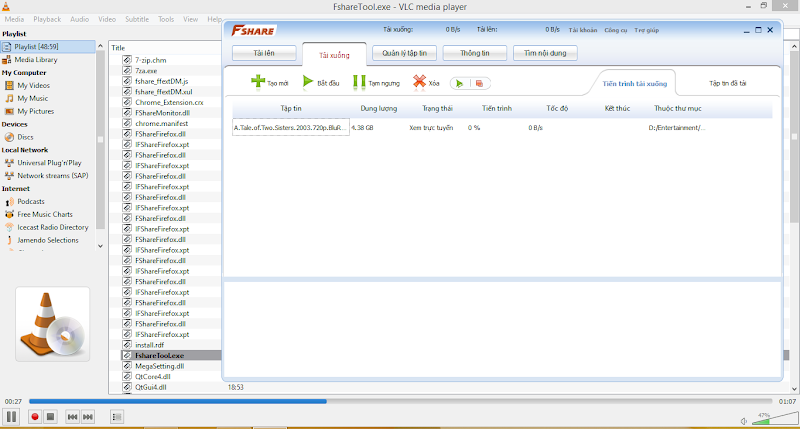Click the Fshare logo
Image resolution: width=800 pixels, height=429 pixels.
pos(253,31)
